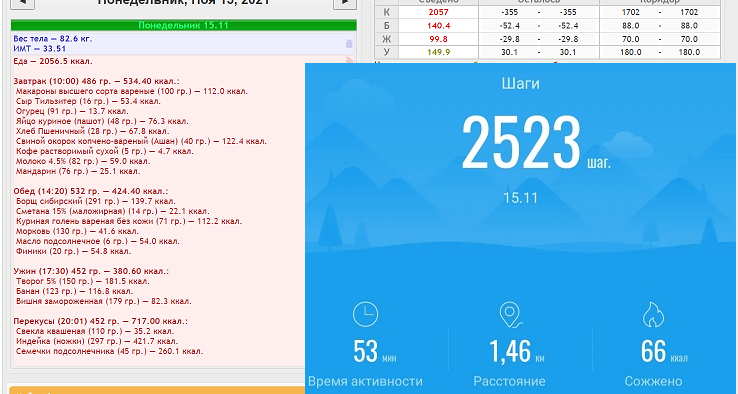Click the carbs value 149.9 in row У
The width and height of the screenshot is (738, 394).
(438, 52)
